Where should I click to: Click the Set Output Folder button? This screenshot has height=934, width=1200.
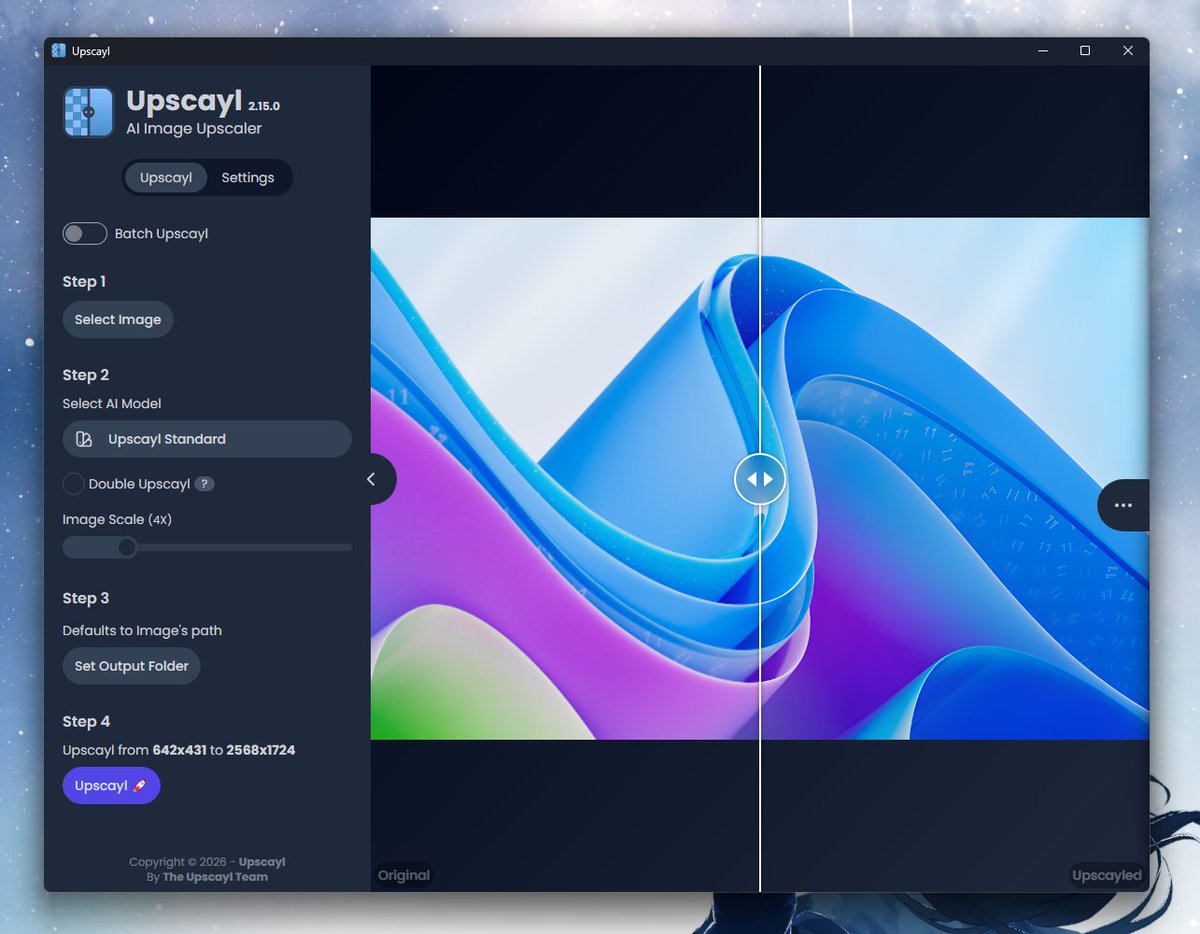(x=132, y=666)
